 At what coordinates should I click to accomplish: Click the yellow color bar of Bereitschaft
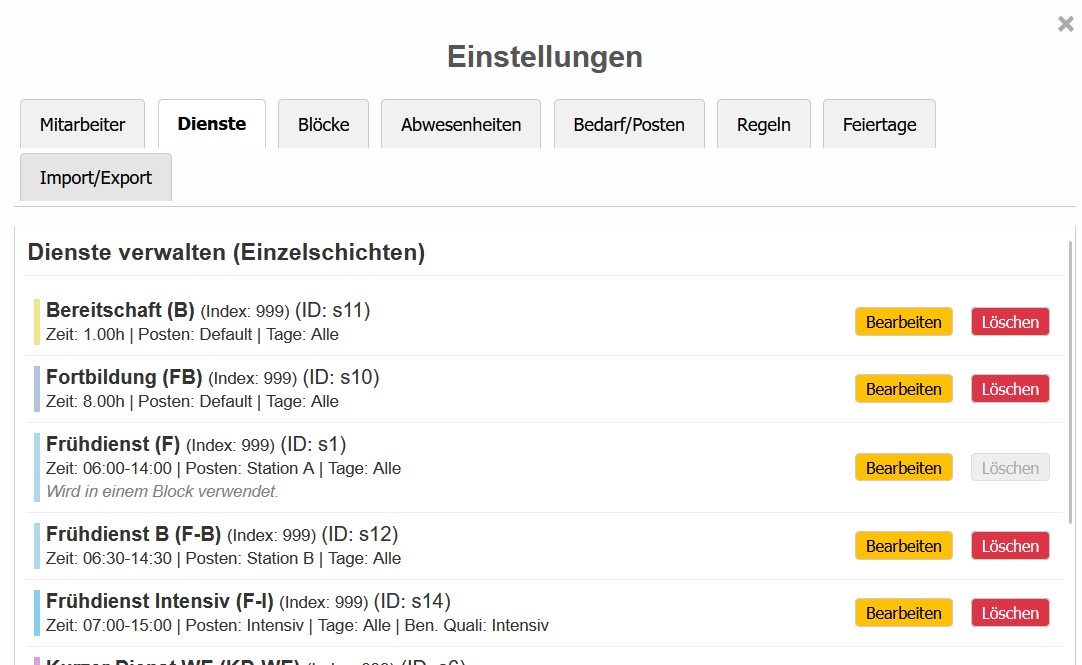tap(37, 322)
